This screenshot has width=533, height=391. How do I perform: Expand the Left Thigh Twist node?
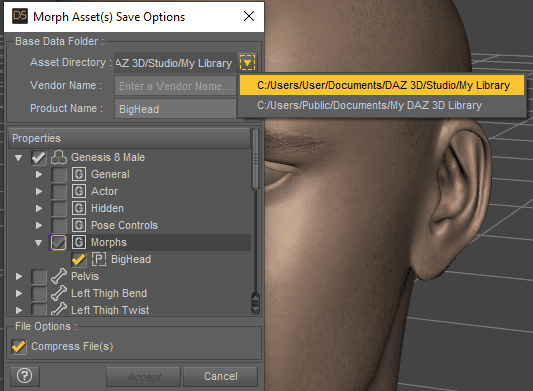point(19,310)
